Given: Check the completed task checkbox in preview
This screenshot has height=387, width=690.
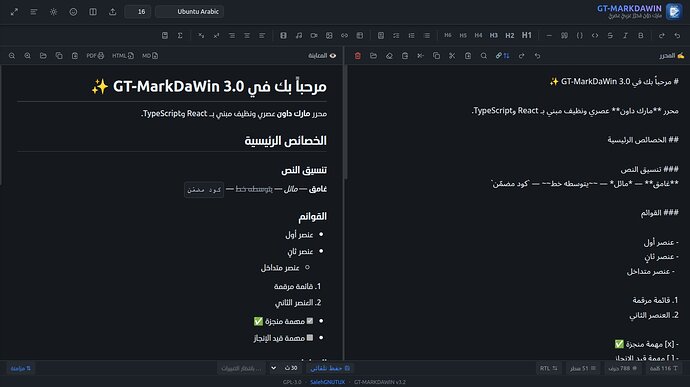Looking at the screenshot, I should click(310, 321).
